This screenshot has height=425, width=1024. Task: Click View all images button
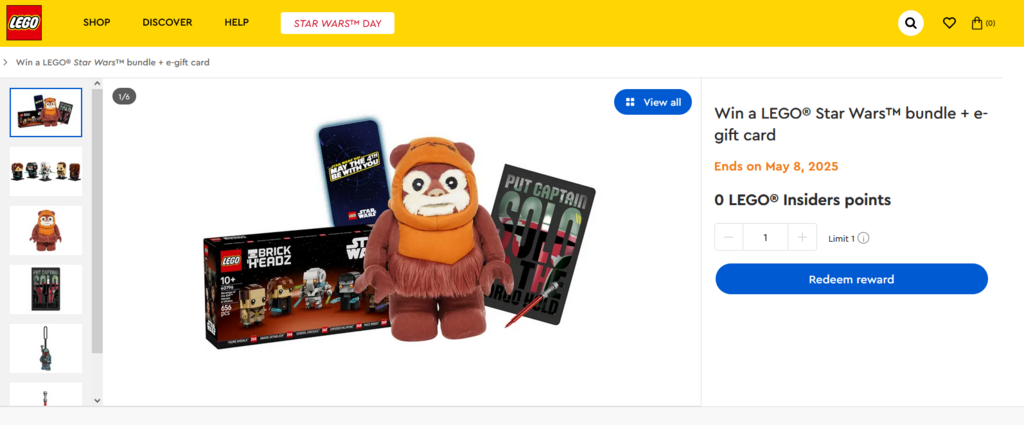point(653,102)
